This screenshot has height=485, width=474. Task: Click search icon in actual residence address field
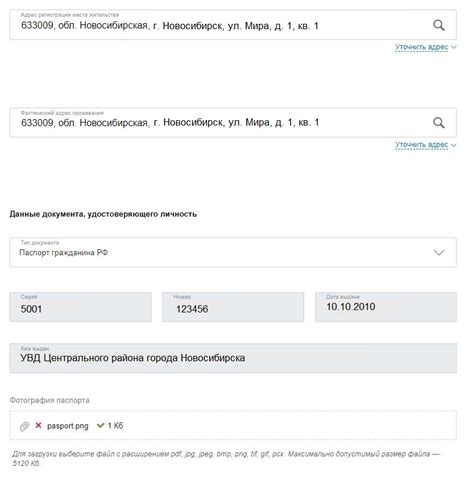point(438,123)
